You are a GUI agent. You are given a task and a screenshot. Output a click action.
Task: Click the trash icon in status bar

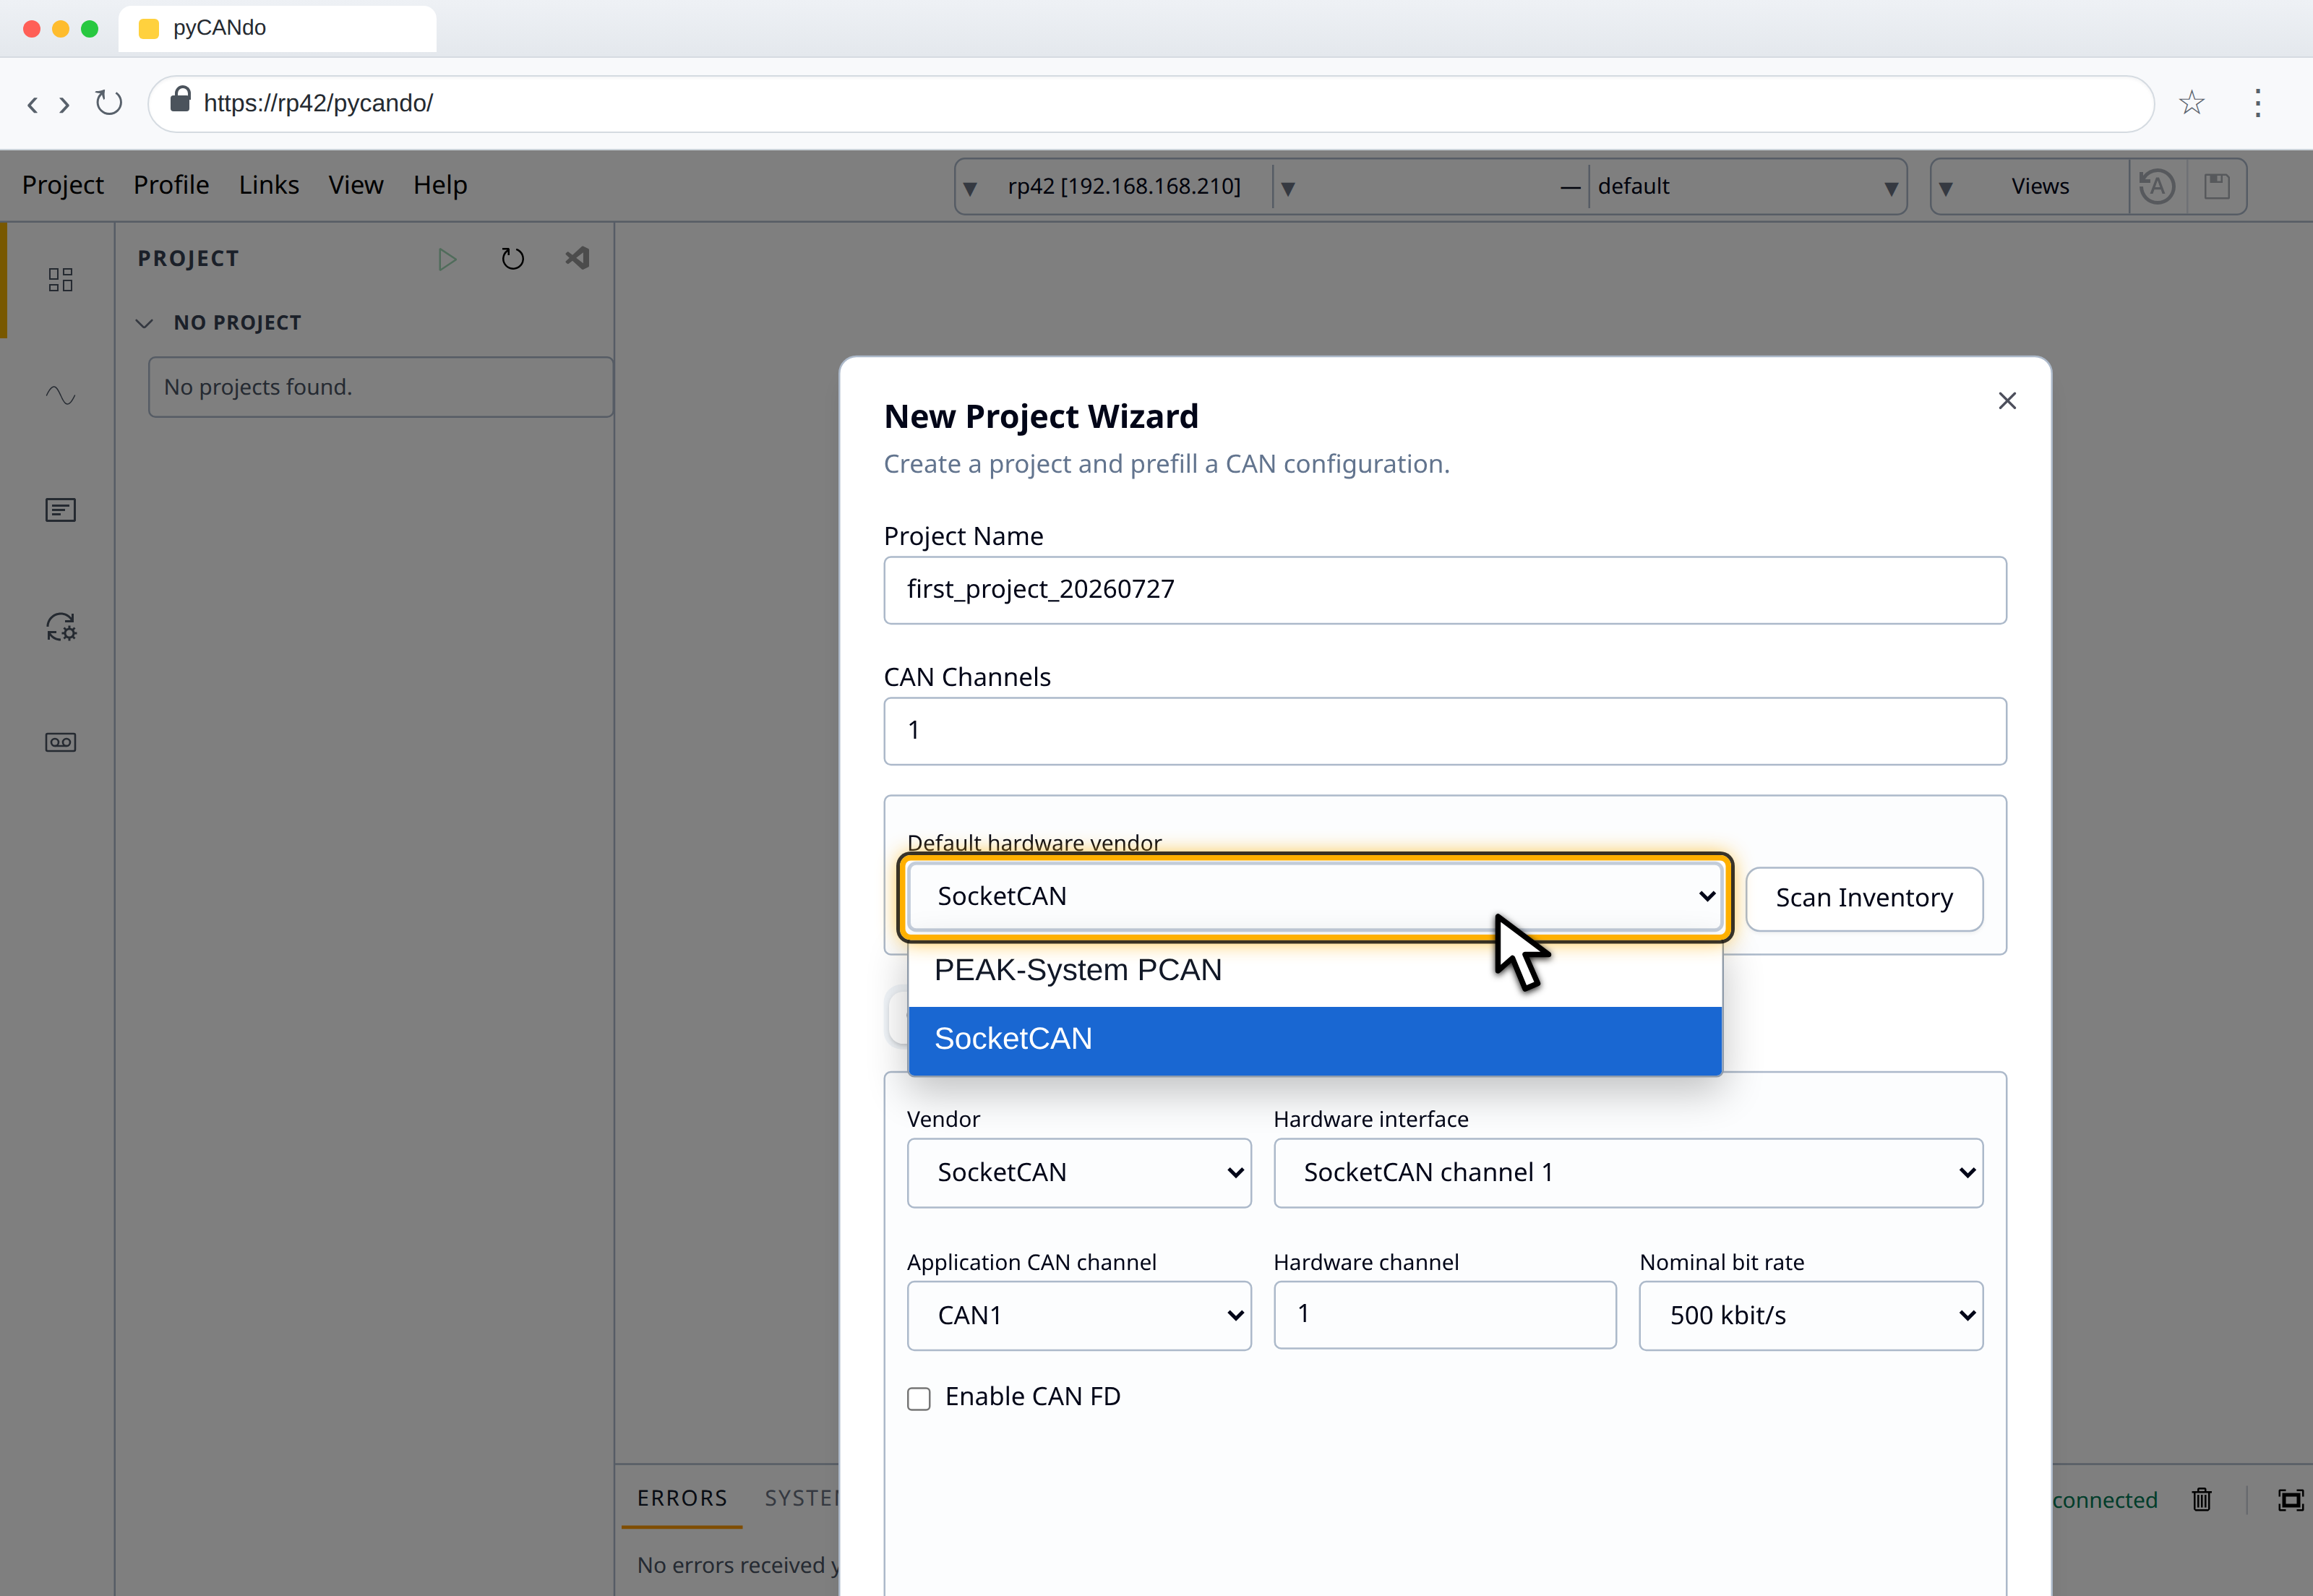2201,1500
